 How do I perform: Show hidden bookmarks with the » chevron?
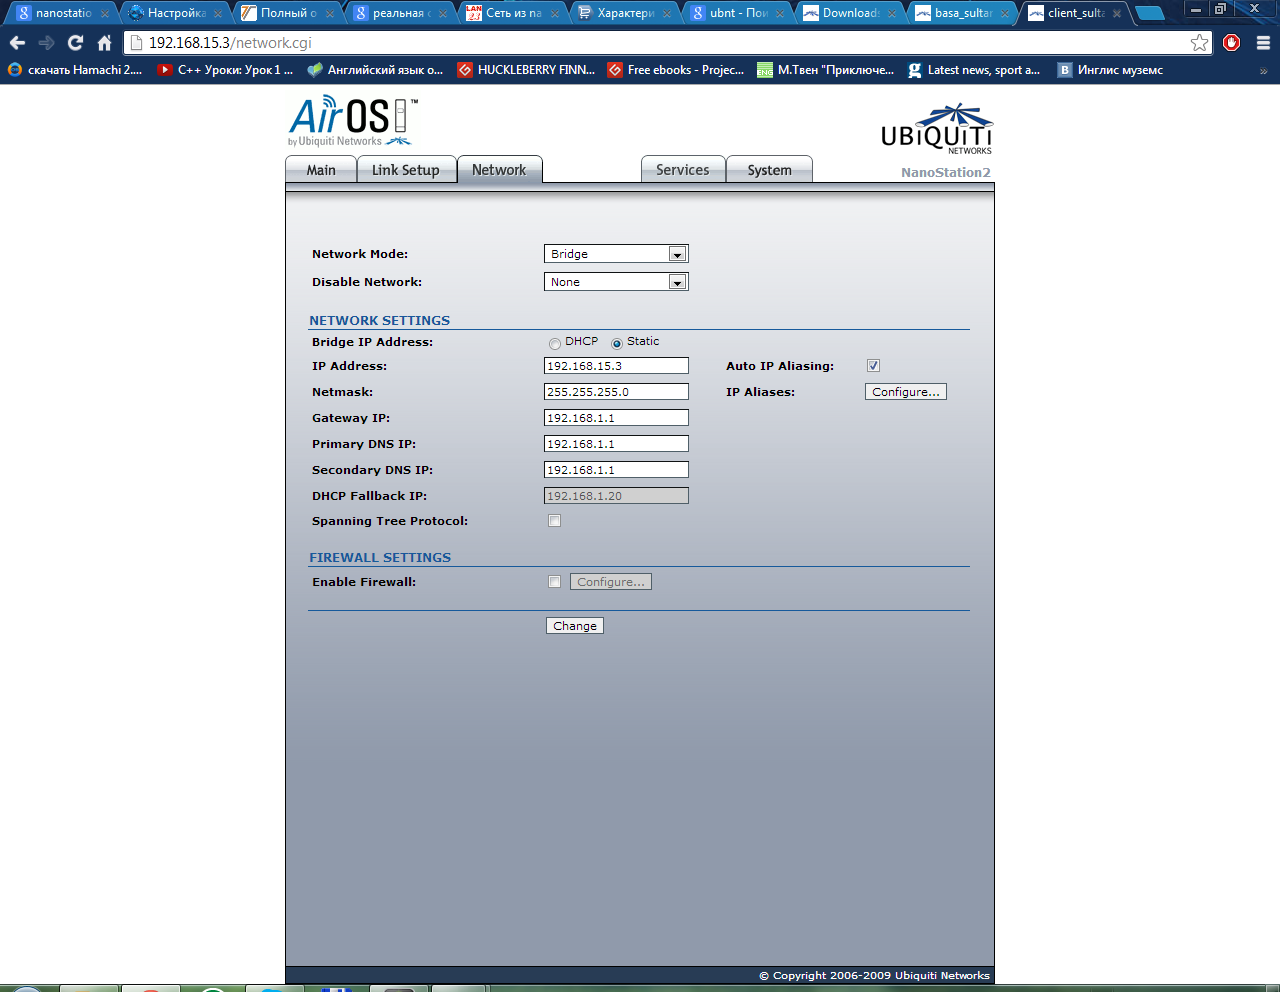pyautogui.click(x=1263, y=70)
